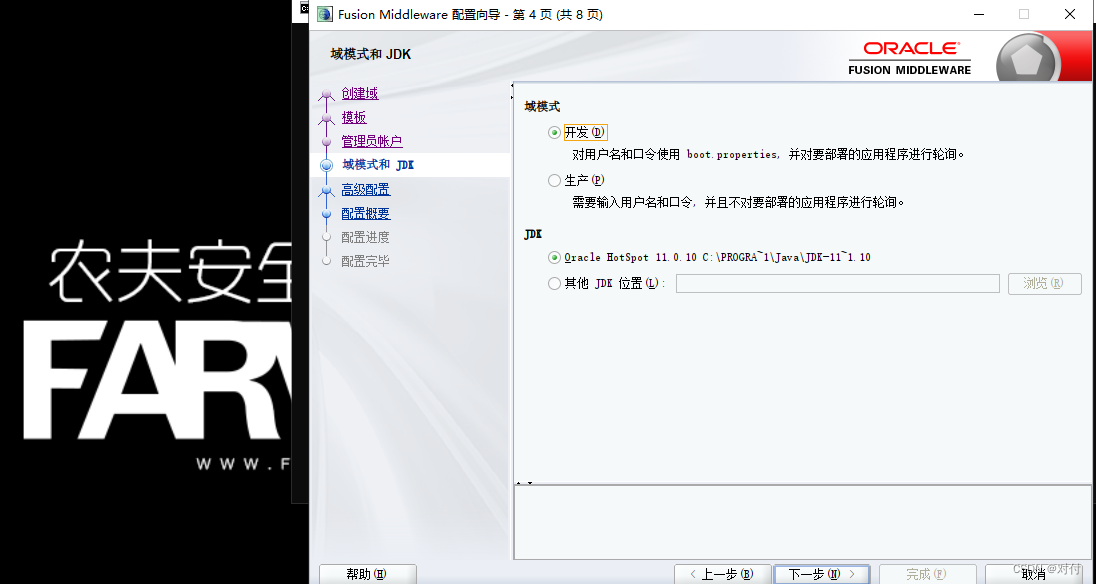Select the 开发 development mode radio button

point(554,133)
